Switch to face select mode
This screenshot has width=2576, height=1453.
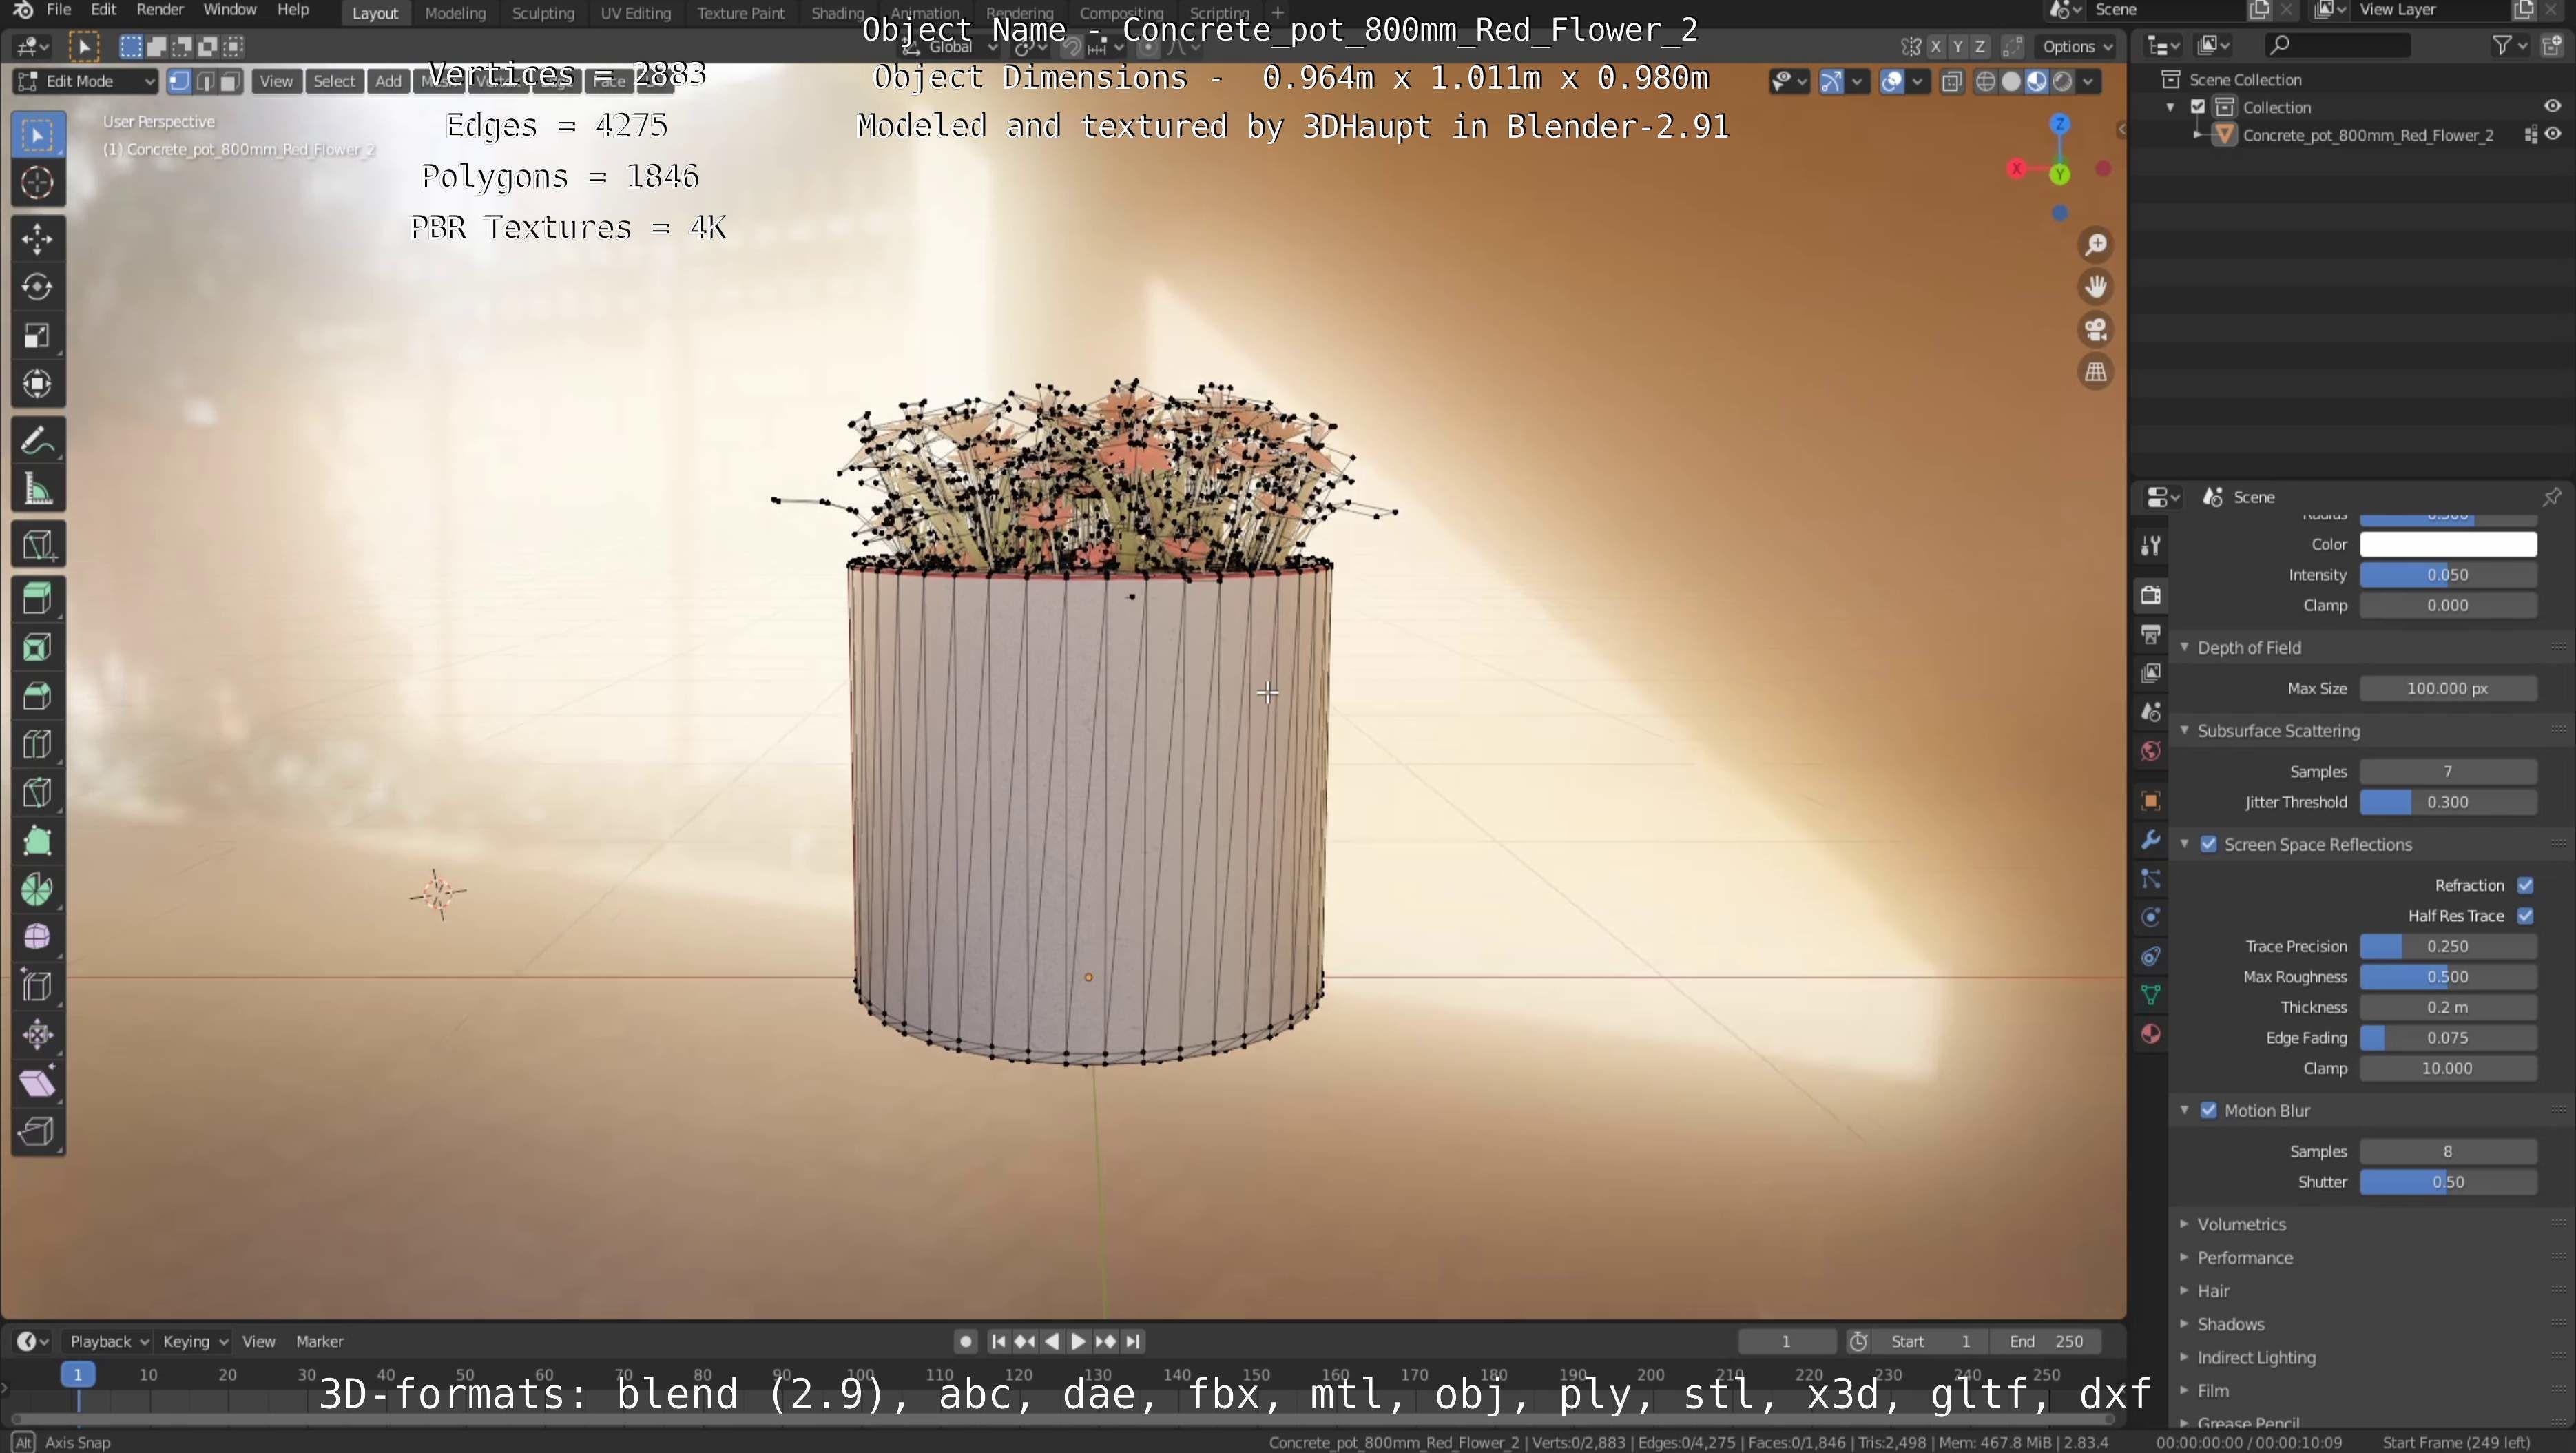230,82
